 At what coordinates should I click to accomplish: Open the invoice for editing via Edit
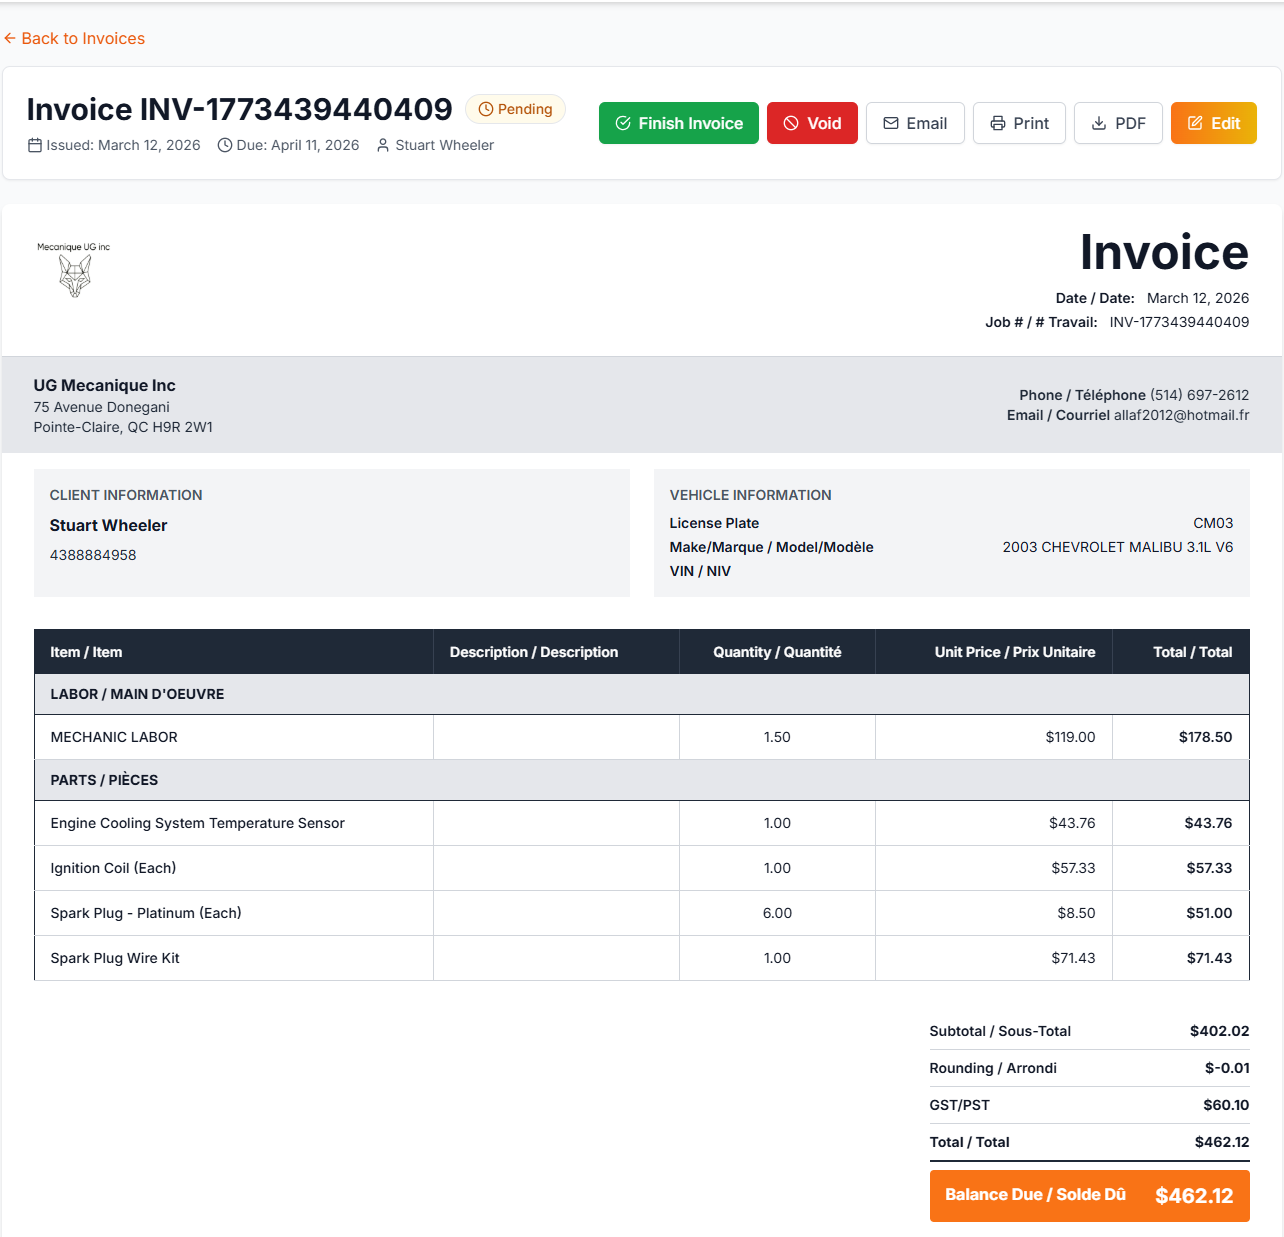click(1213, 123)
